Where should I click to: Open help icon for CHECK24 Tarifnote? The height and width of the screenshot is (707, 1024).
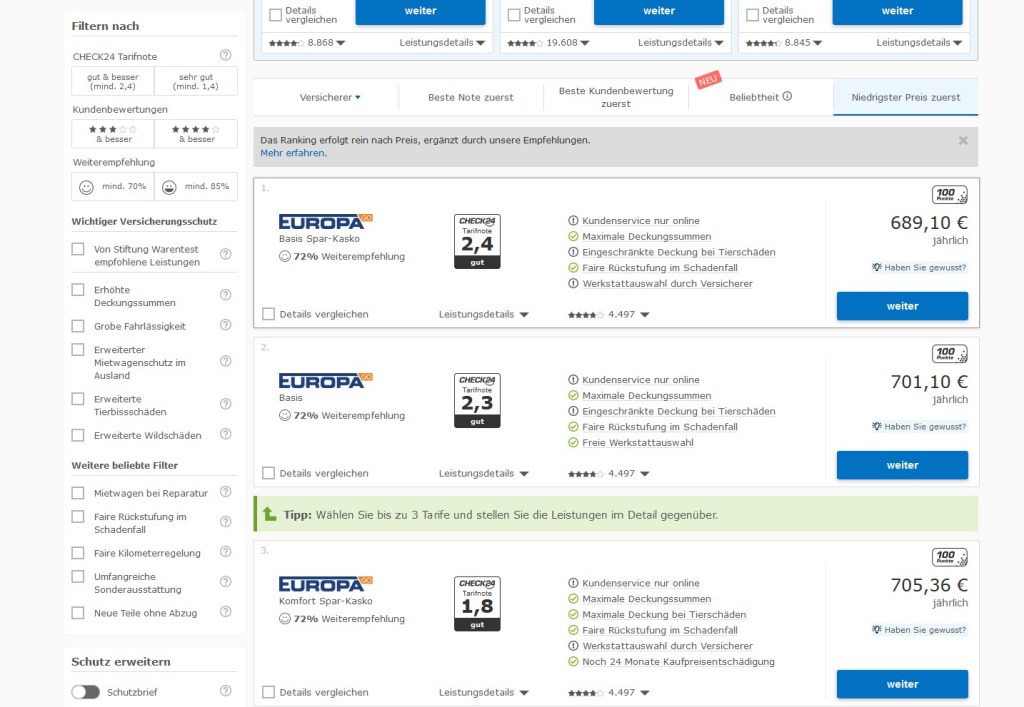(225, 55)
